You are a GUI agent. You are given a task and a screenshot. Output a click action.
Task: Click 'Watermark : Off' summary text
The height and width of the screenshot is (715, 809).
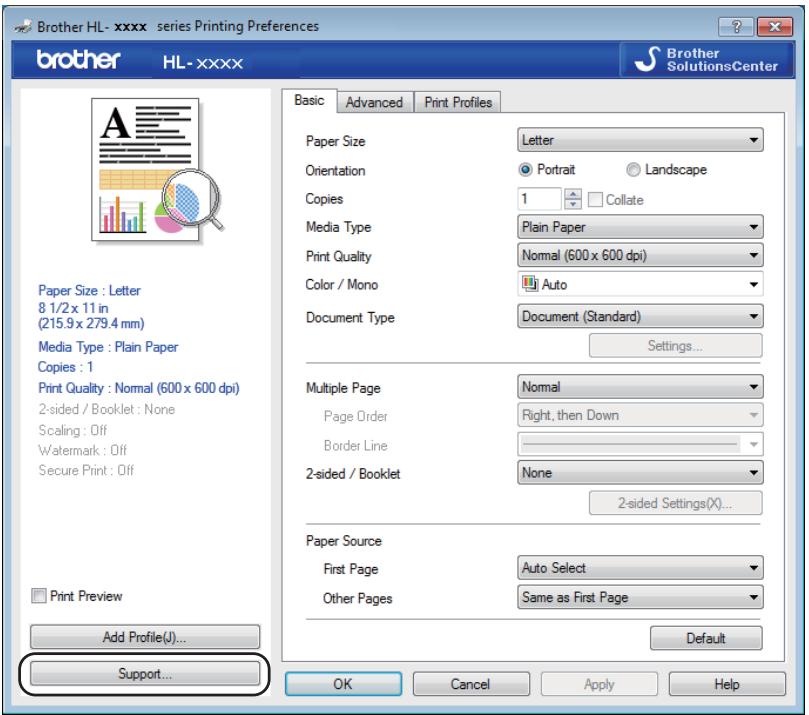[83, 450]
